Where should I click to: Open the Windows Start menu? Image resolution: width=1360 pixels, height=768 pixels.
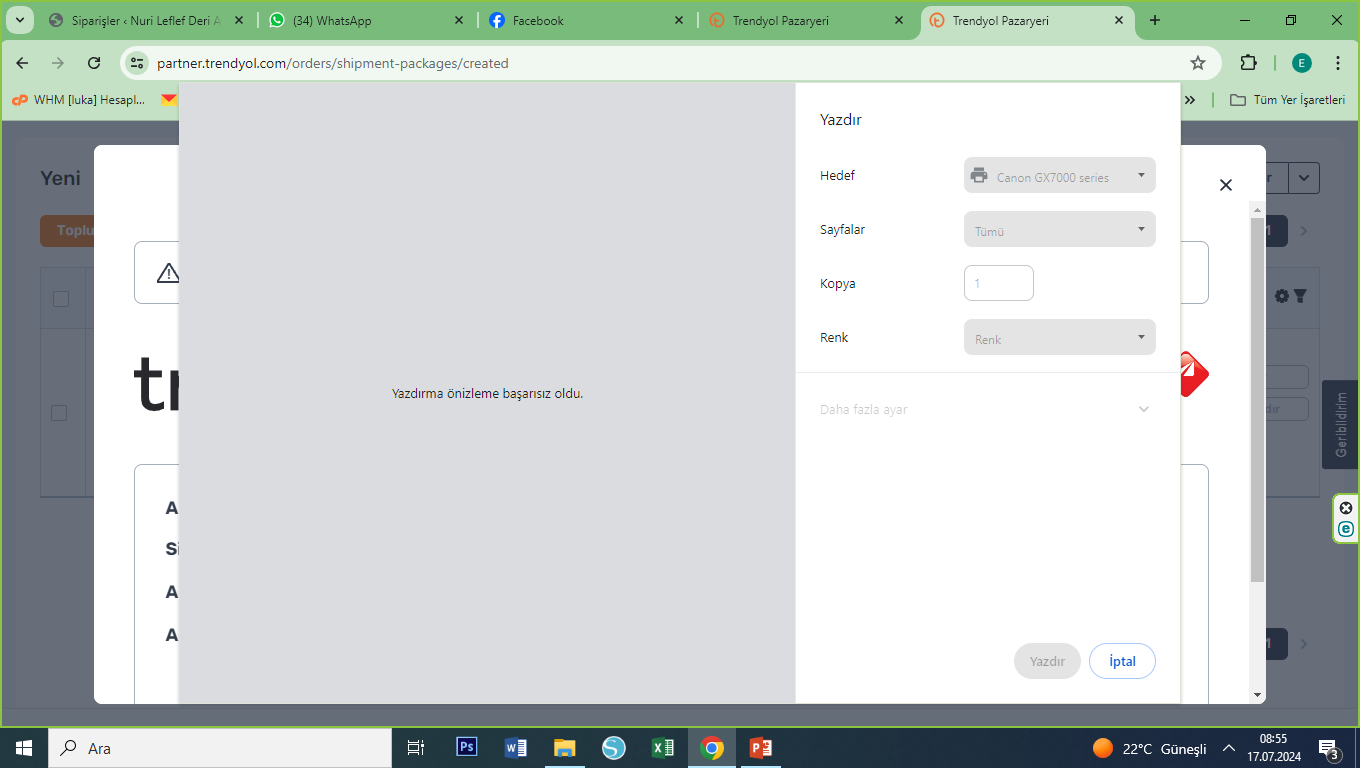[23, 748]
